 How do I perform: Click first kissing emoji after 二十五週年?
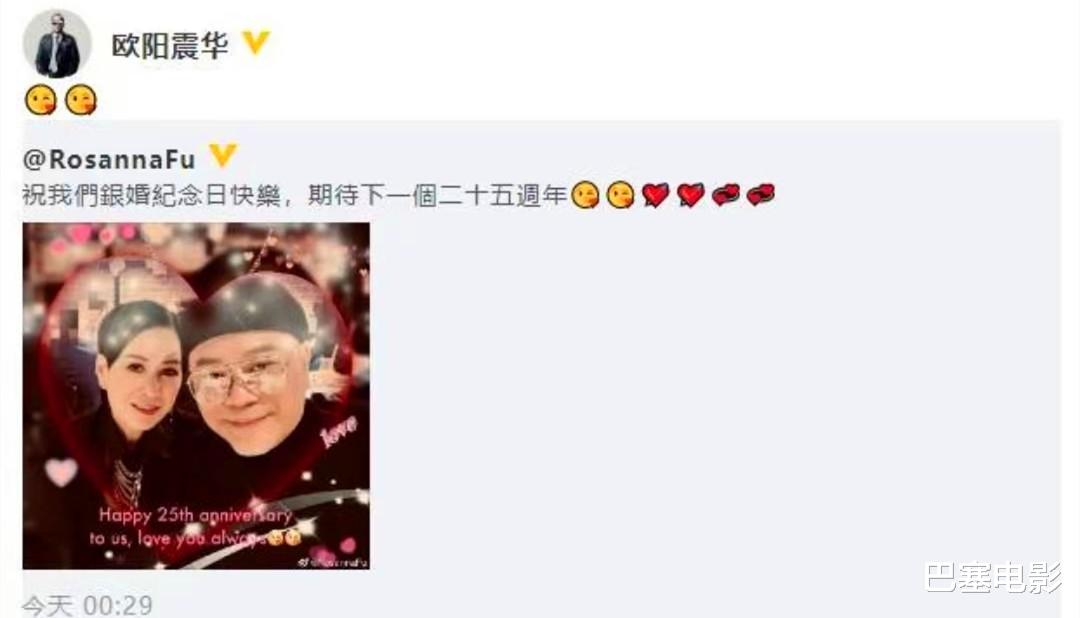coord(585,195)
